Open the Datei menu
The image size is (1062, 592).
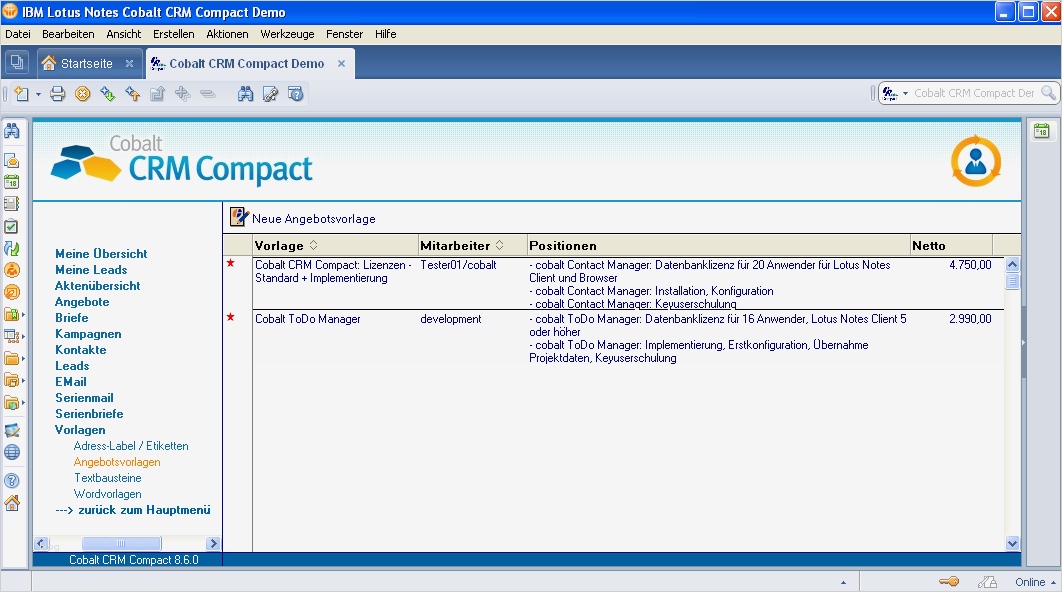click(x=18, y=34)
